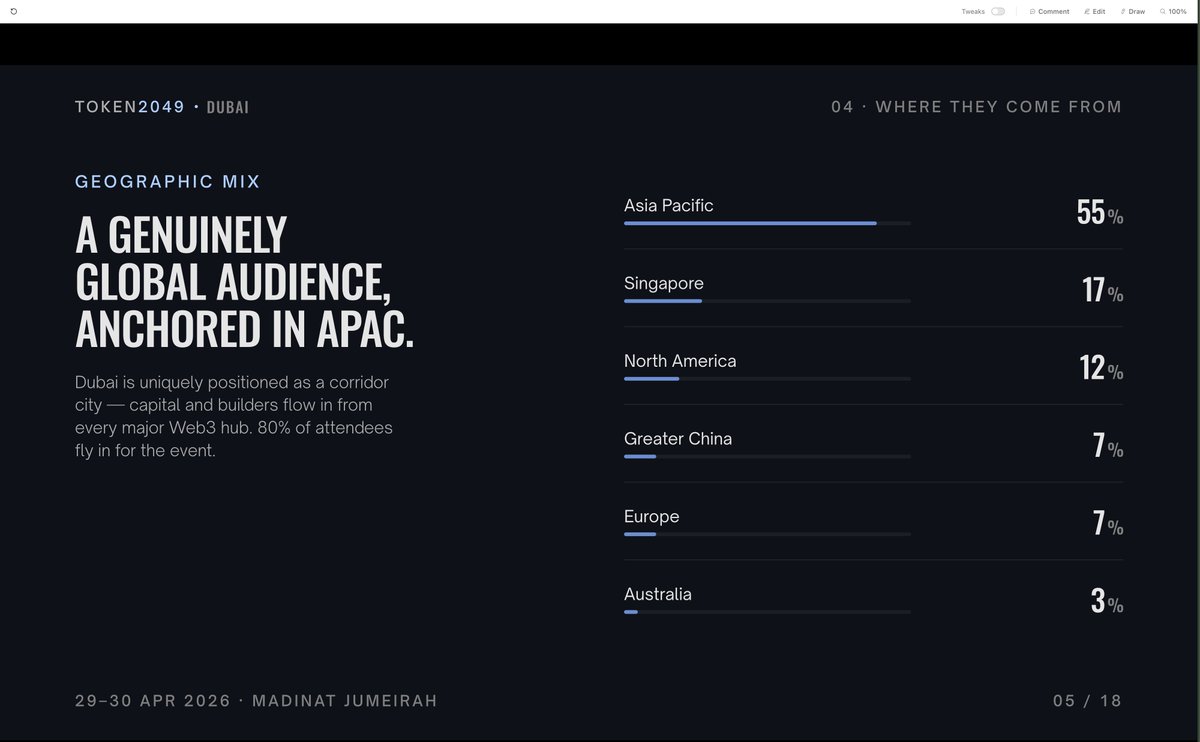Open the Comment tool
The height and width of the screenshot is (742, 1200).
1049,11
